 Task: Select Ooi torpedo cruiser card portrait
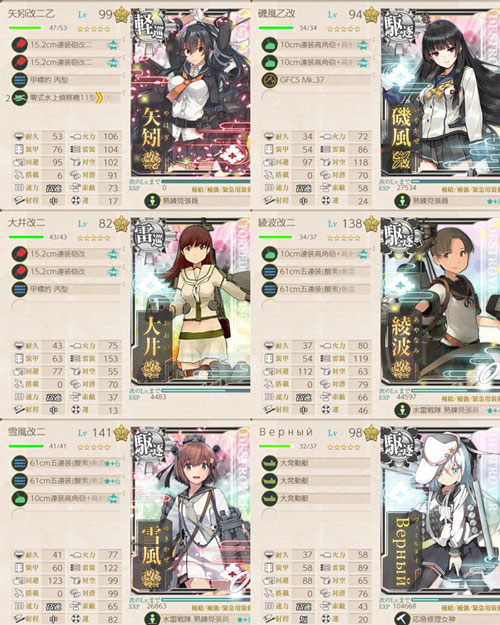[191, 302]
